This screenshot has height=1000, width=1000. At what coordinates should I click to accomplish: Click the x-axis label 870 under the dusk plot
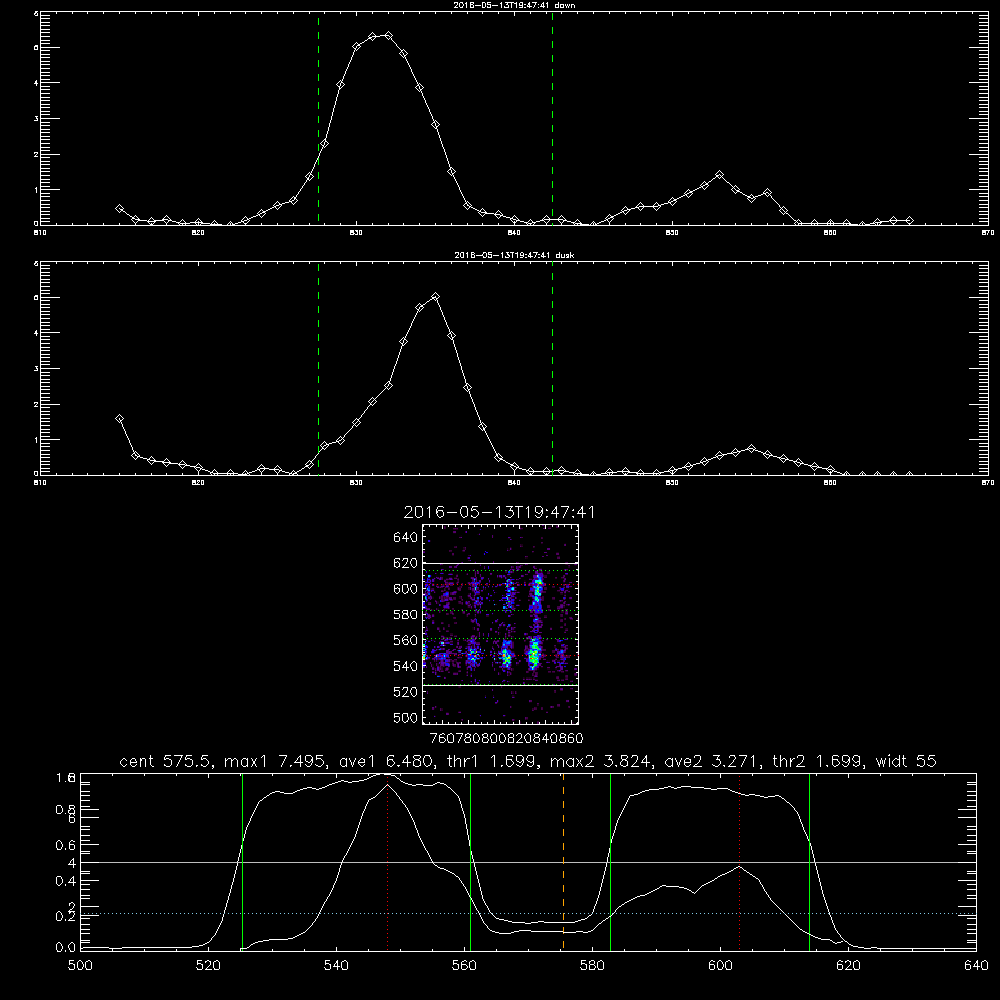[988, 483]
